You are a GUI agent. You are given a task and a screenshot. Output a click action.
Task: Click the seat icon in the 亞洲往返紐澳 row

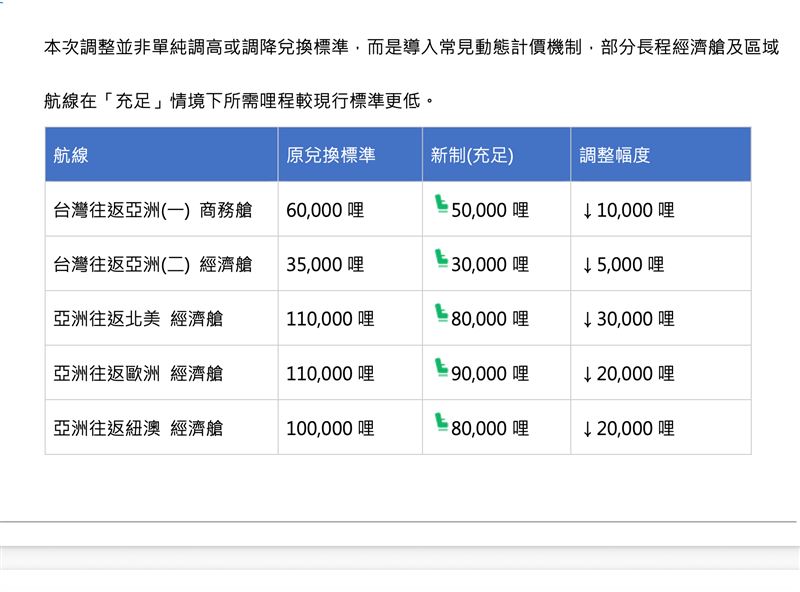click(x=441, y=423)
